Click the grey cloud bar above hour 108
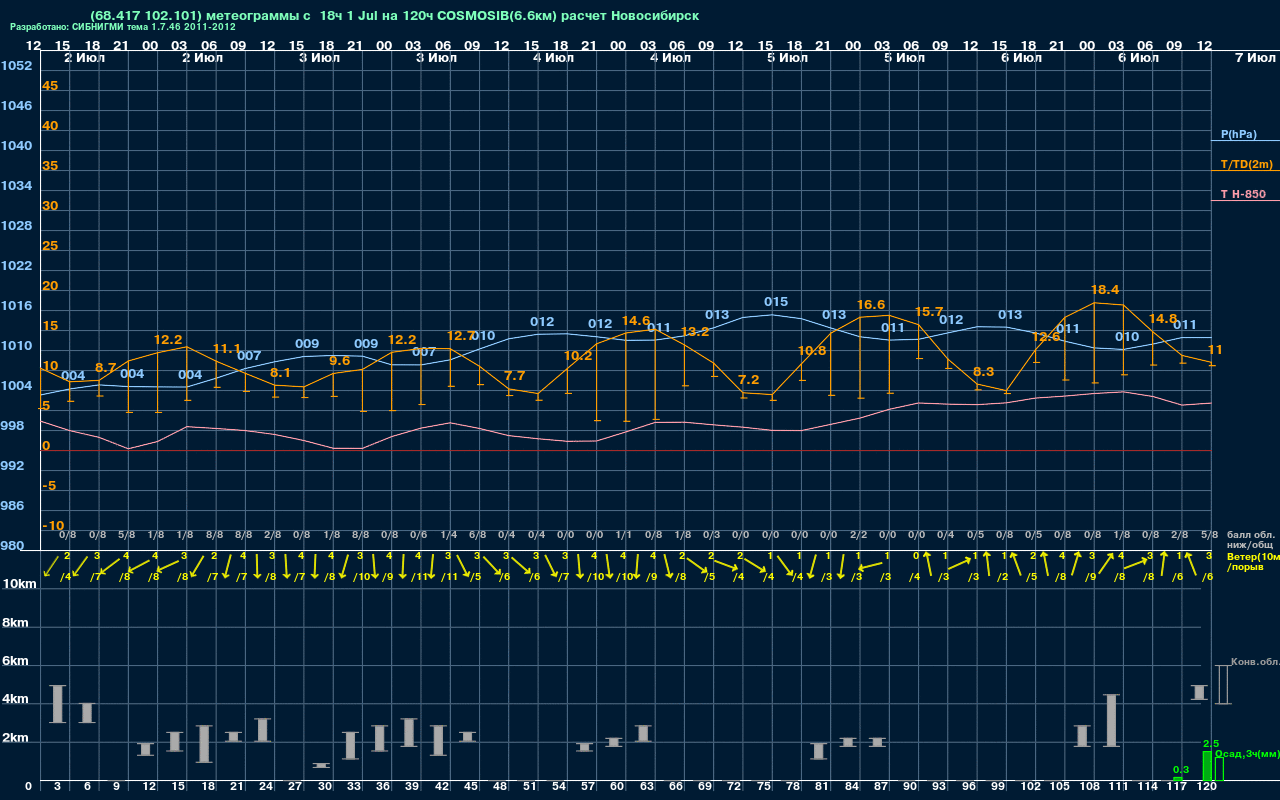Screen dimensions: 1280x800 (x=1082, y=736)
